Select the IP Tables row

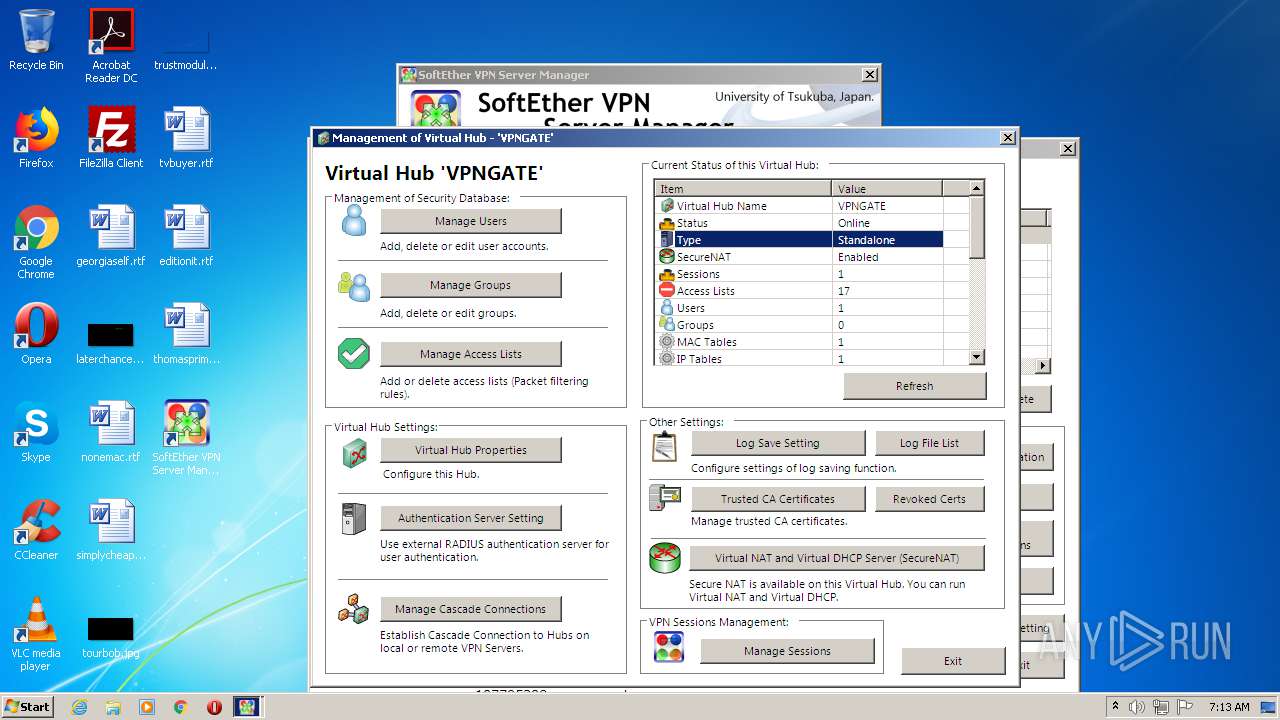[812, 358]
